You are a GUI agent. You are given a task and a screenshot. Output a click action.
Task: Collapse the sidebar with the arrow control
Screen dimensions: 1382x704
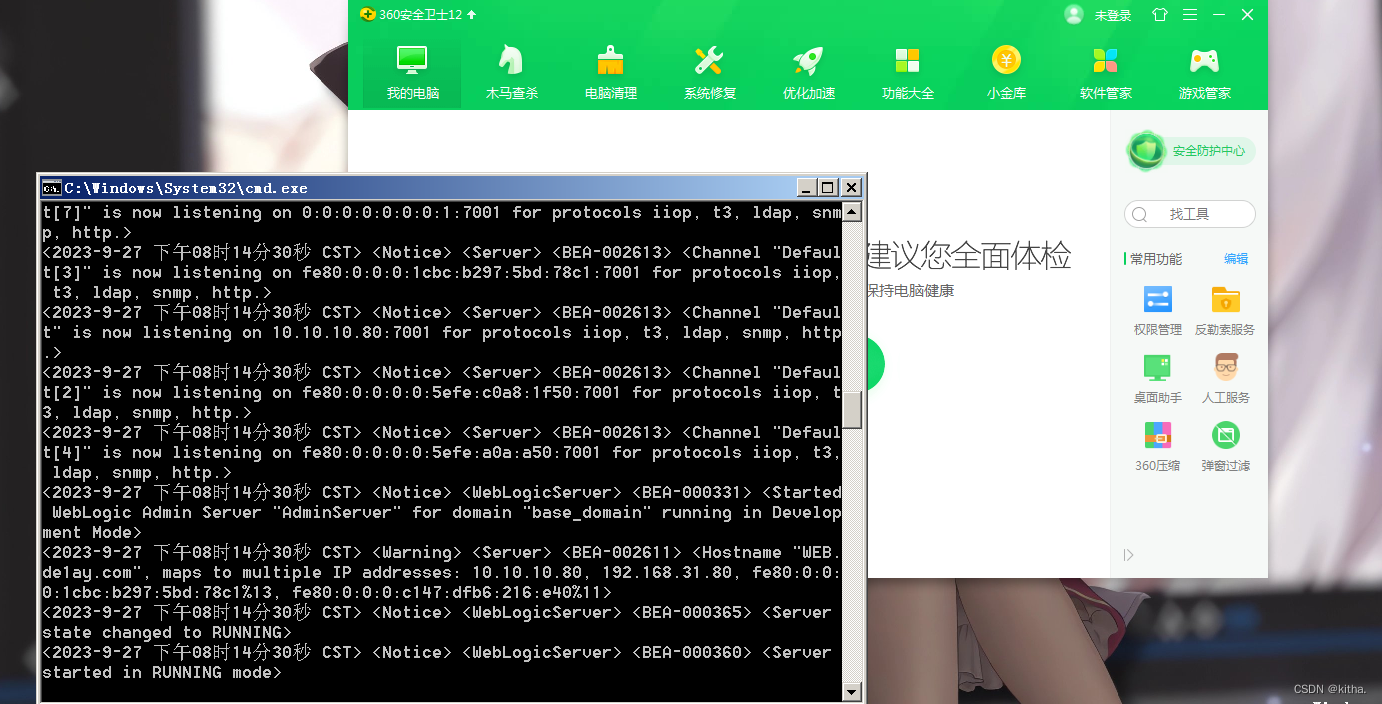[x=1128, y=554]
